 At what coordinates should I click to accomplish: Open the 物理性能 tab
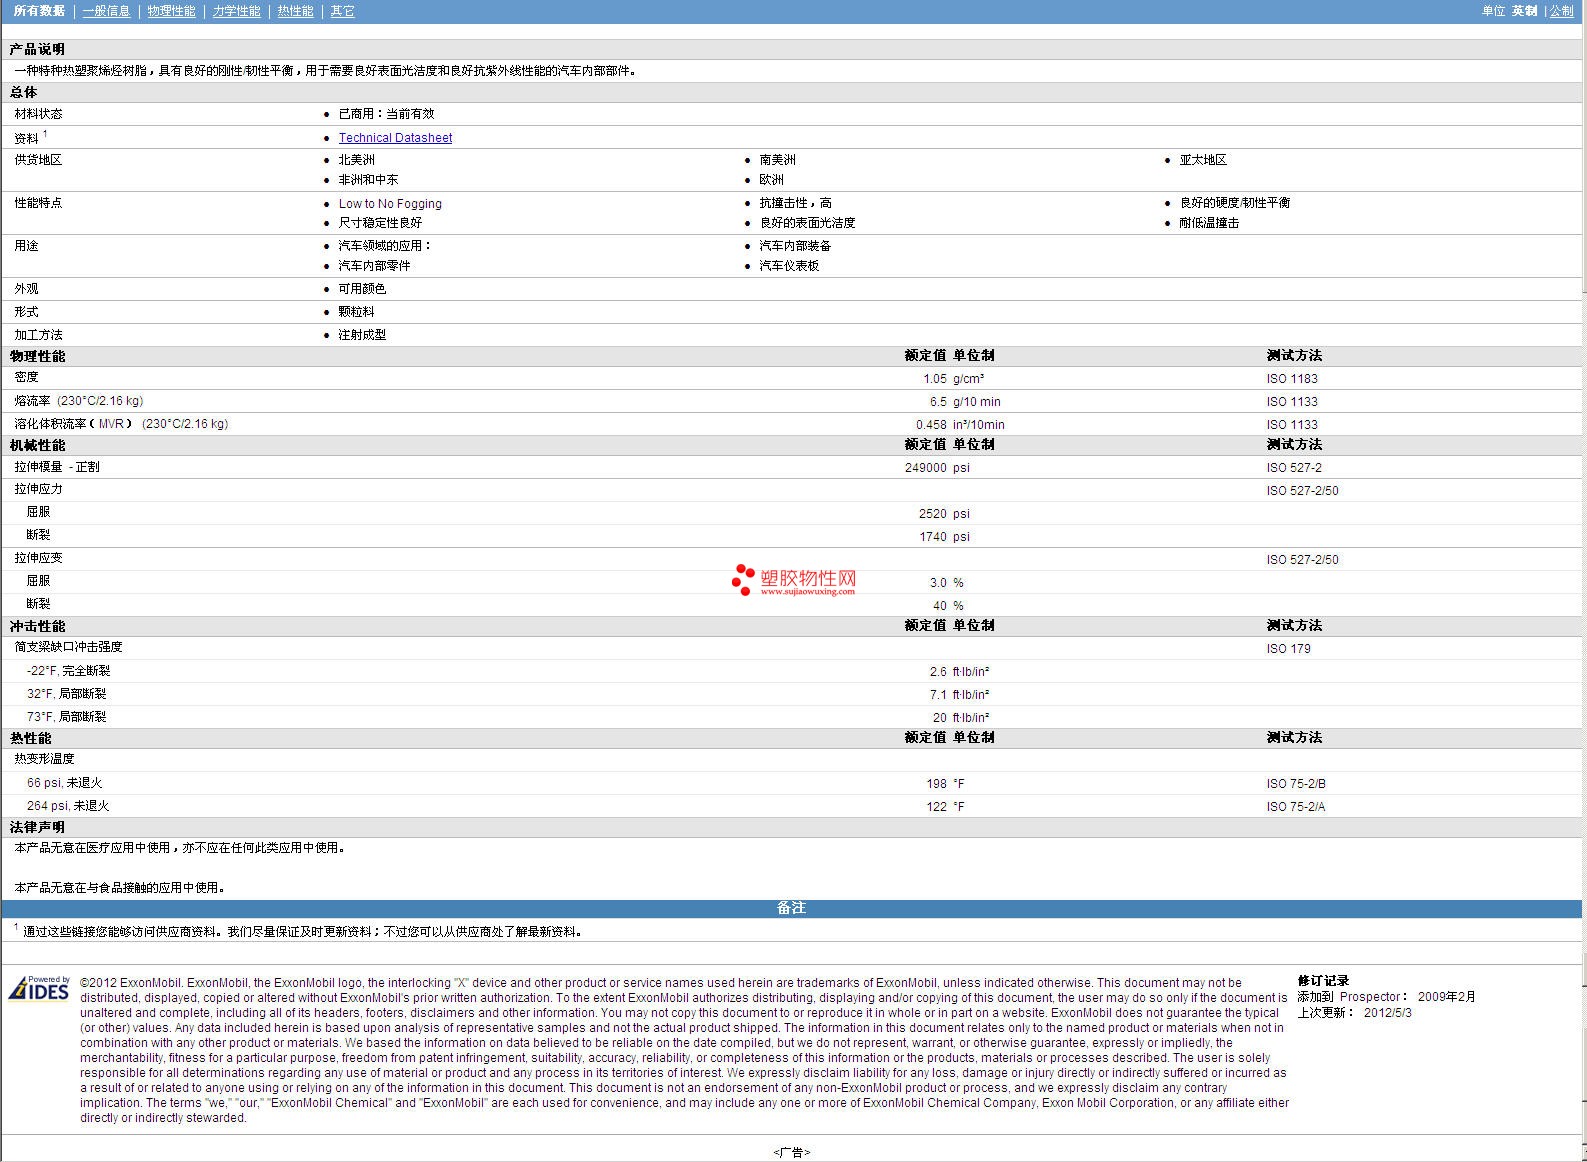click(x=171, y=11)
